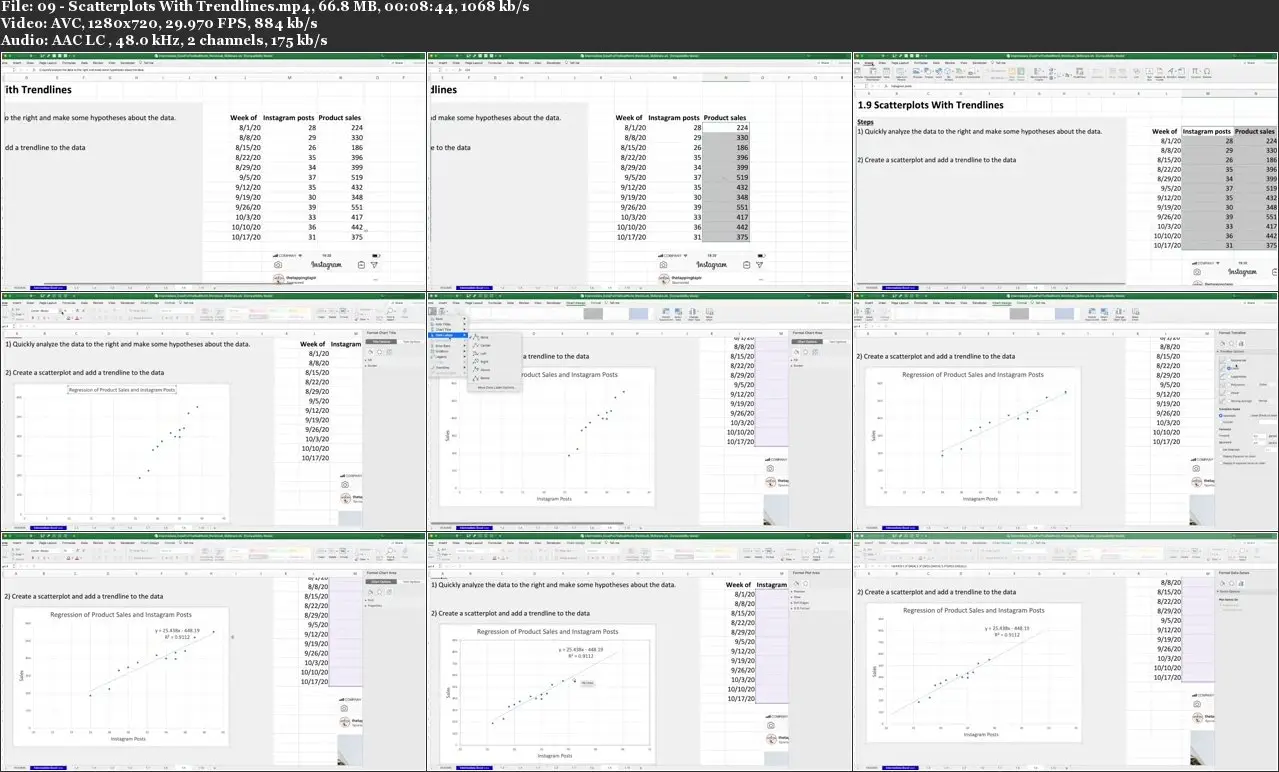Image resolution: width=1279 pixels, height=772 pixels.
Task: Click Table icon in the Insert ribbon frame
Action: tap(886, 72)
